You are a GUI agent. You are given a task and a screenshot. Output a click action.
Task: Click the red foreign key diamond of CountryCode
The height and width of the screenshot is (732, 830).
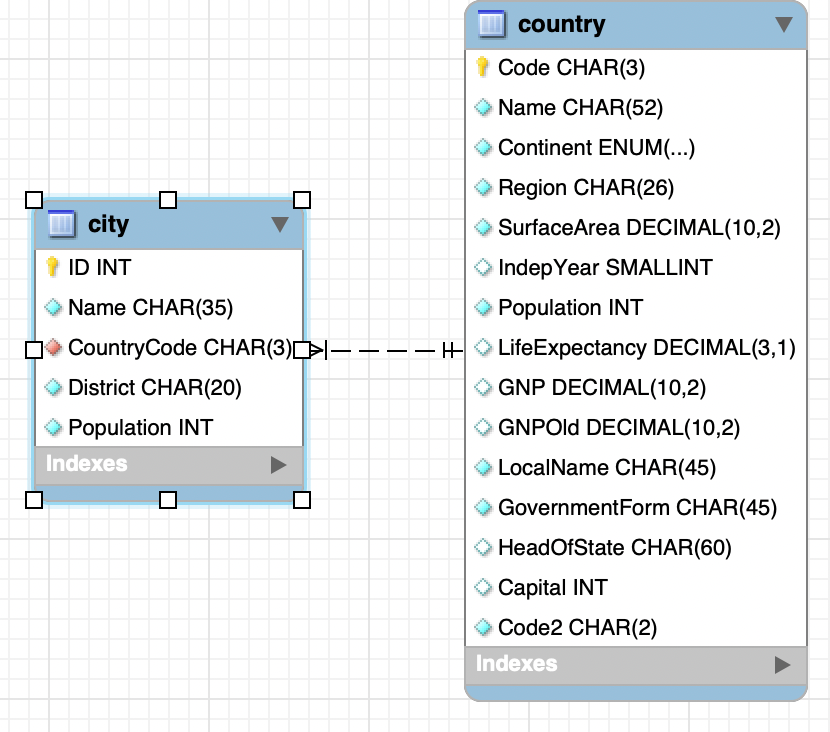pyautogui.click(x=53, y=348)
